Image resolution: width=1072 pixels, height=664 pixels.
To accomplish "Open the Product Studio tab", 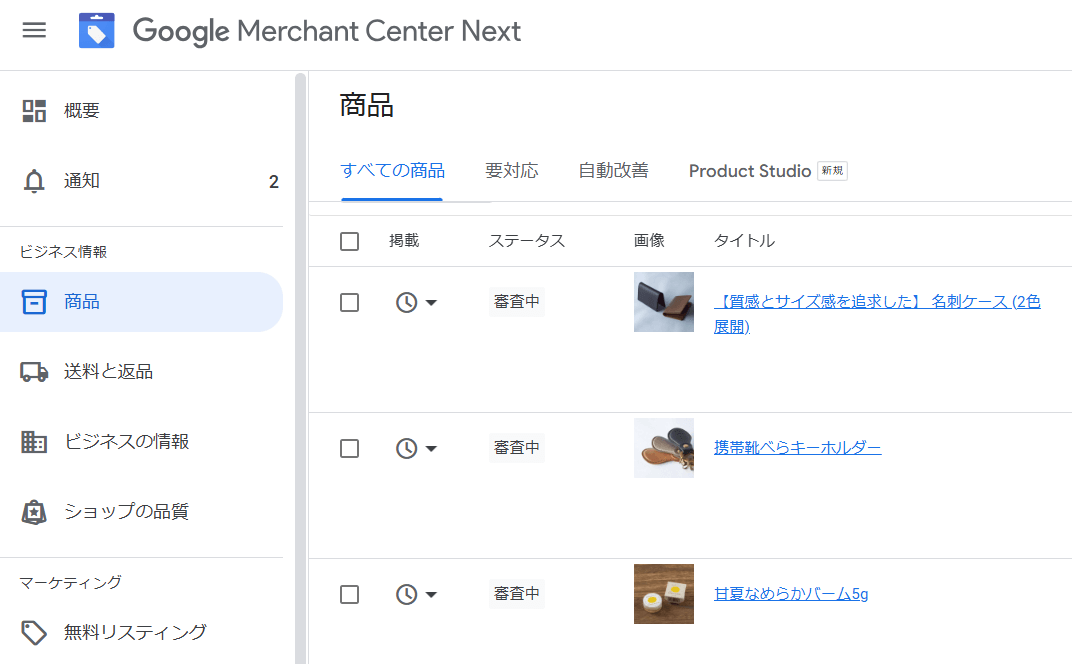I will [750, 171].
